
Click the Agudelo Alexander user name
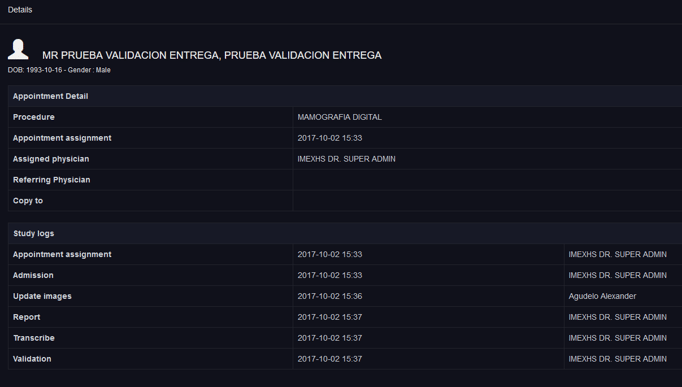tap(602, 296)
